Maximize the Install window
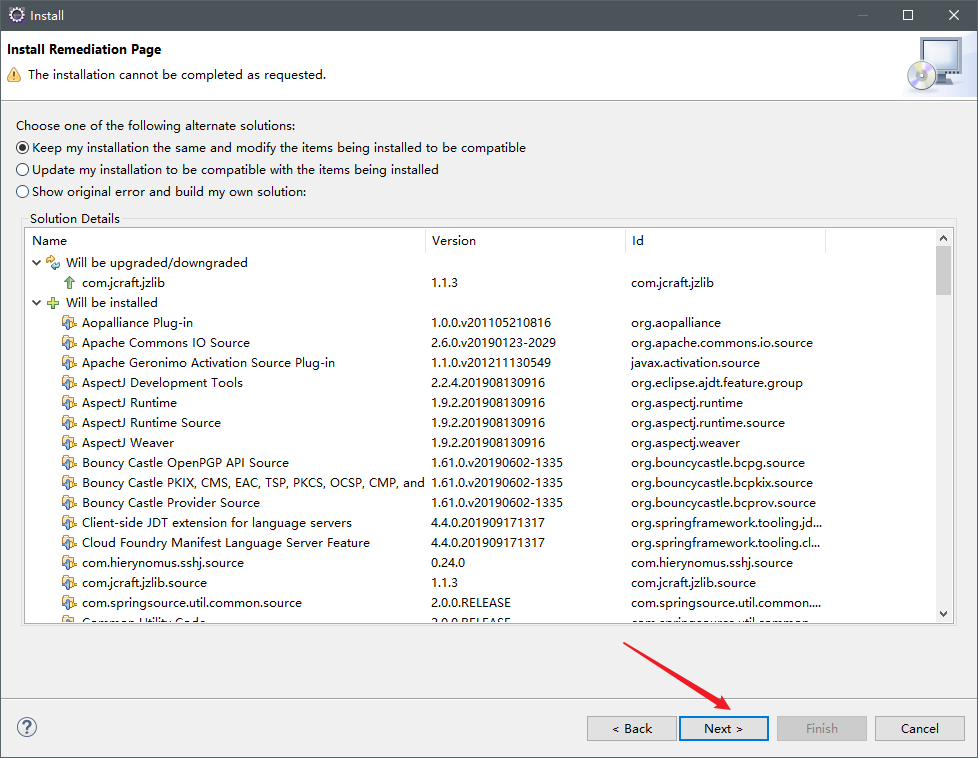 [908, 15]
